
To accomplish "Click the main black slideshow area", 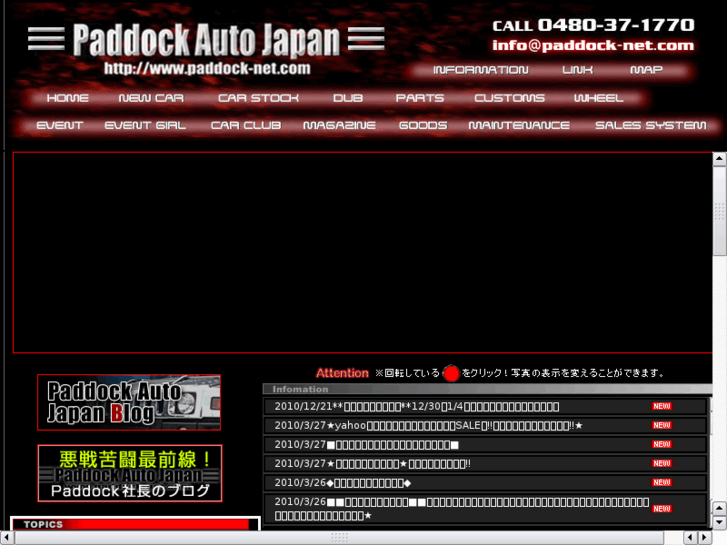I will click(x=363, y=253).
